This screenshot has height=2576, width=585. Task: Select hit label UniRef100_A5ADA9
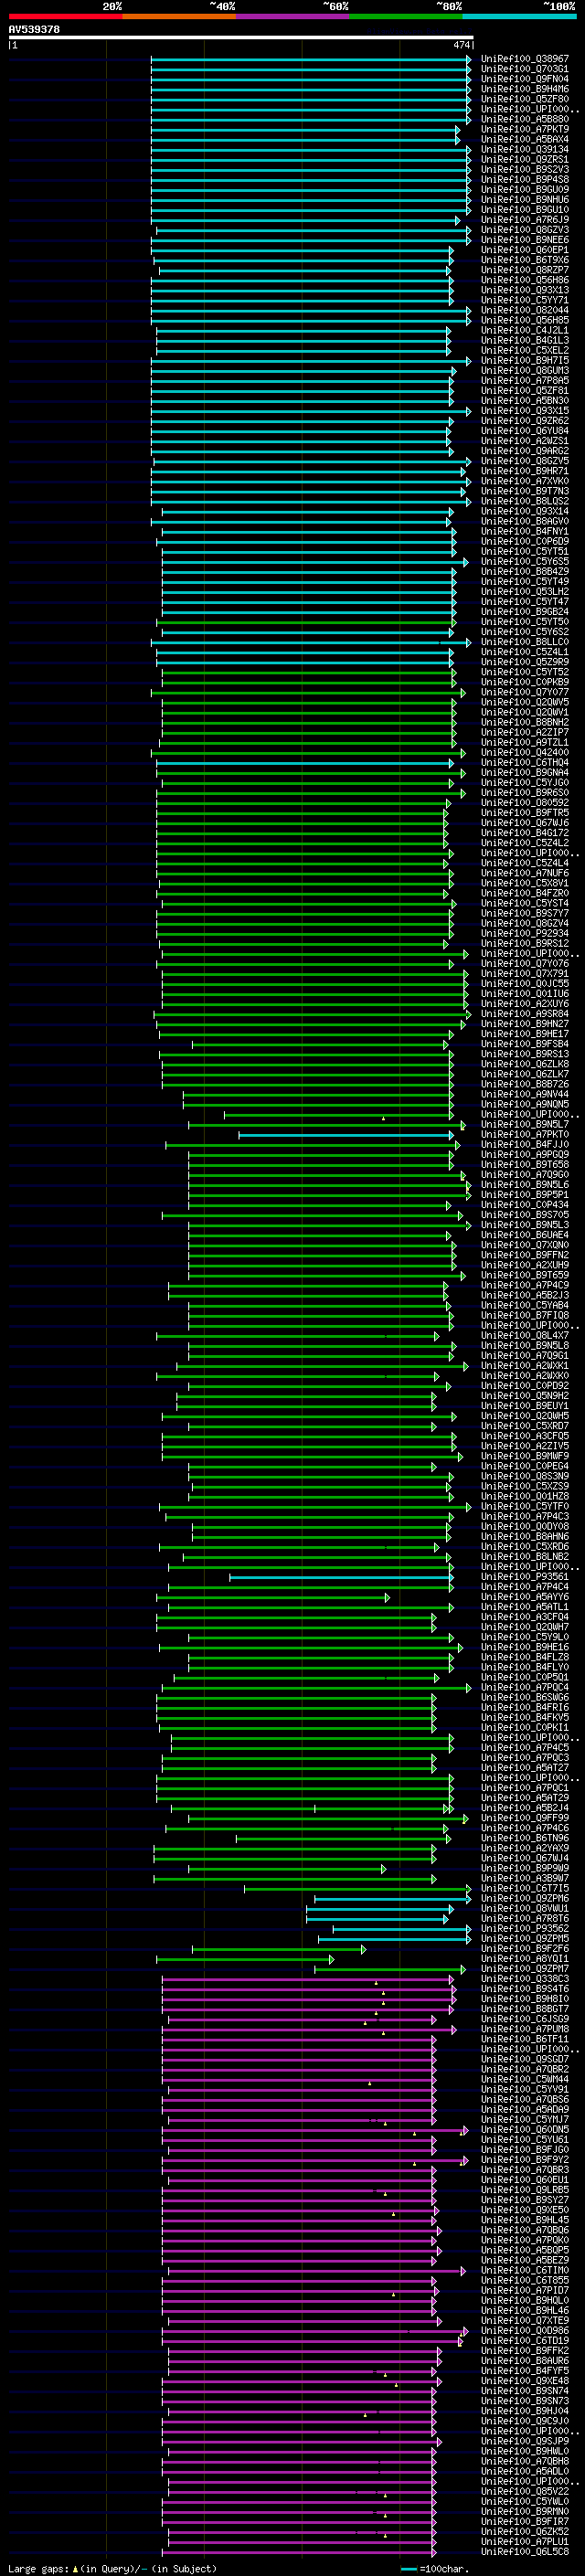pyautogui.click(x=525, y=2109)
